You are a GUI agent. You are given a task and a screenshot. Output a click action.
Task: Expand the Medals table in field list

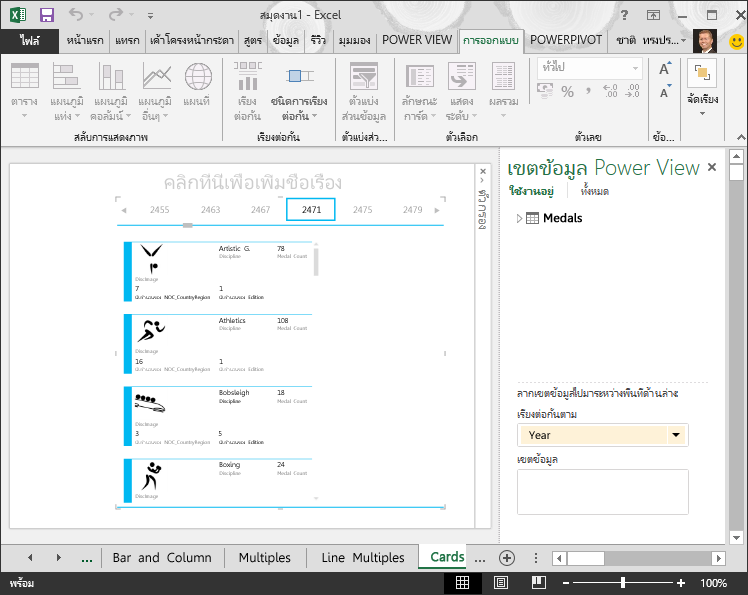(x=519, y=219)
